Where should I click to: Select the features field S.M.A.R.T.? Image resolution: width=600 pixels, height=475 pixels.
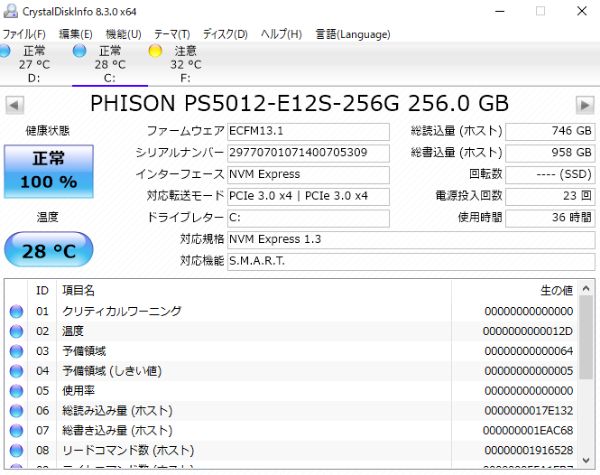coord(411,261)
